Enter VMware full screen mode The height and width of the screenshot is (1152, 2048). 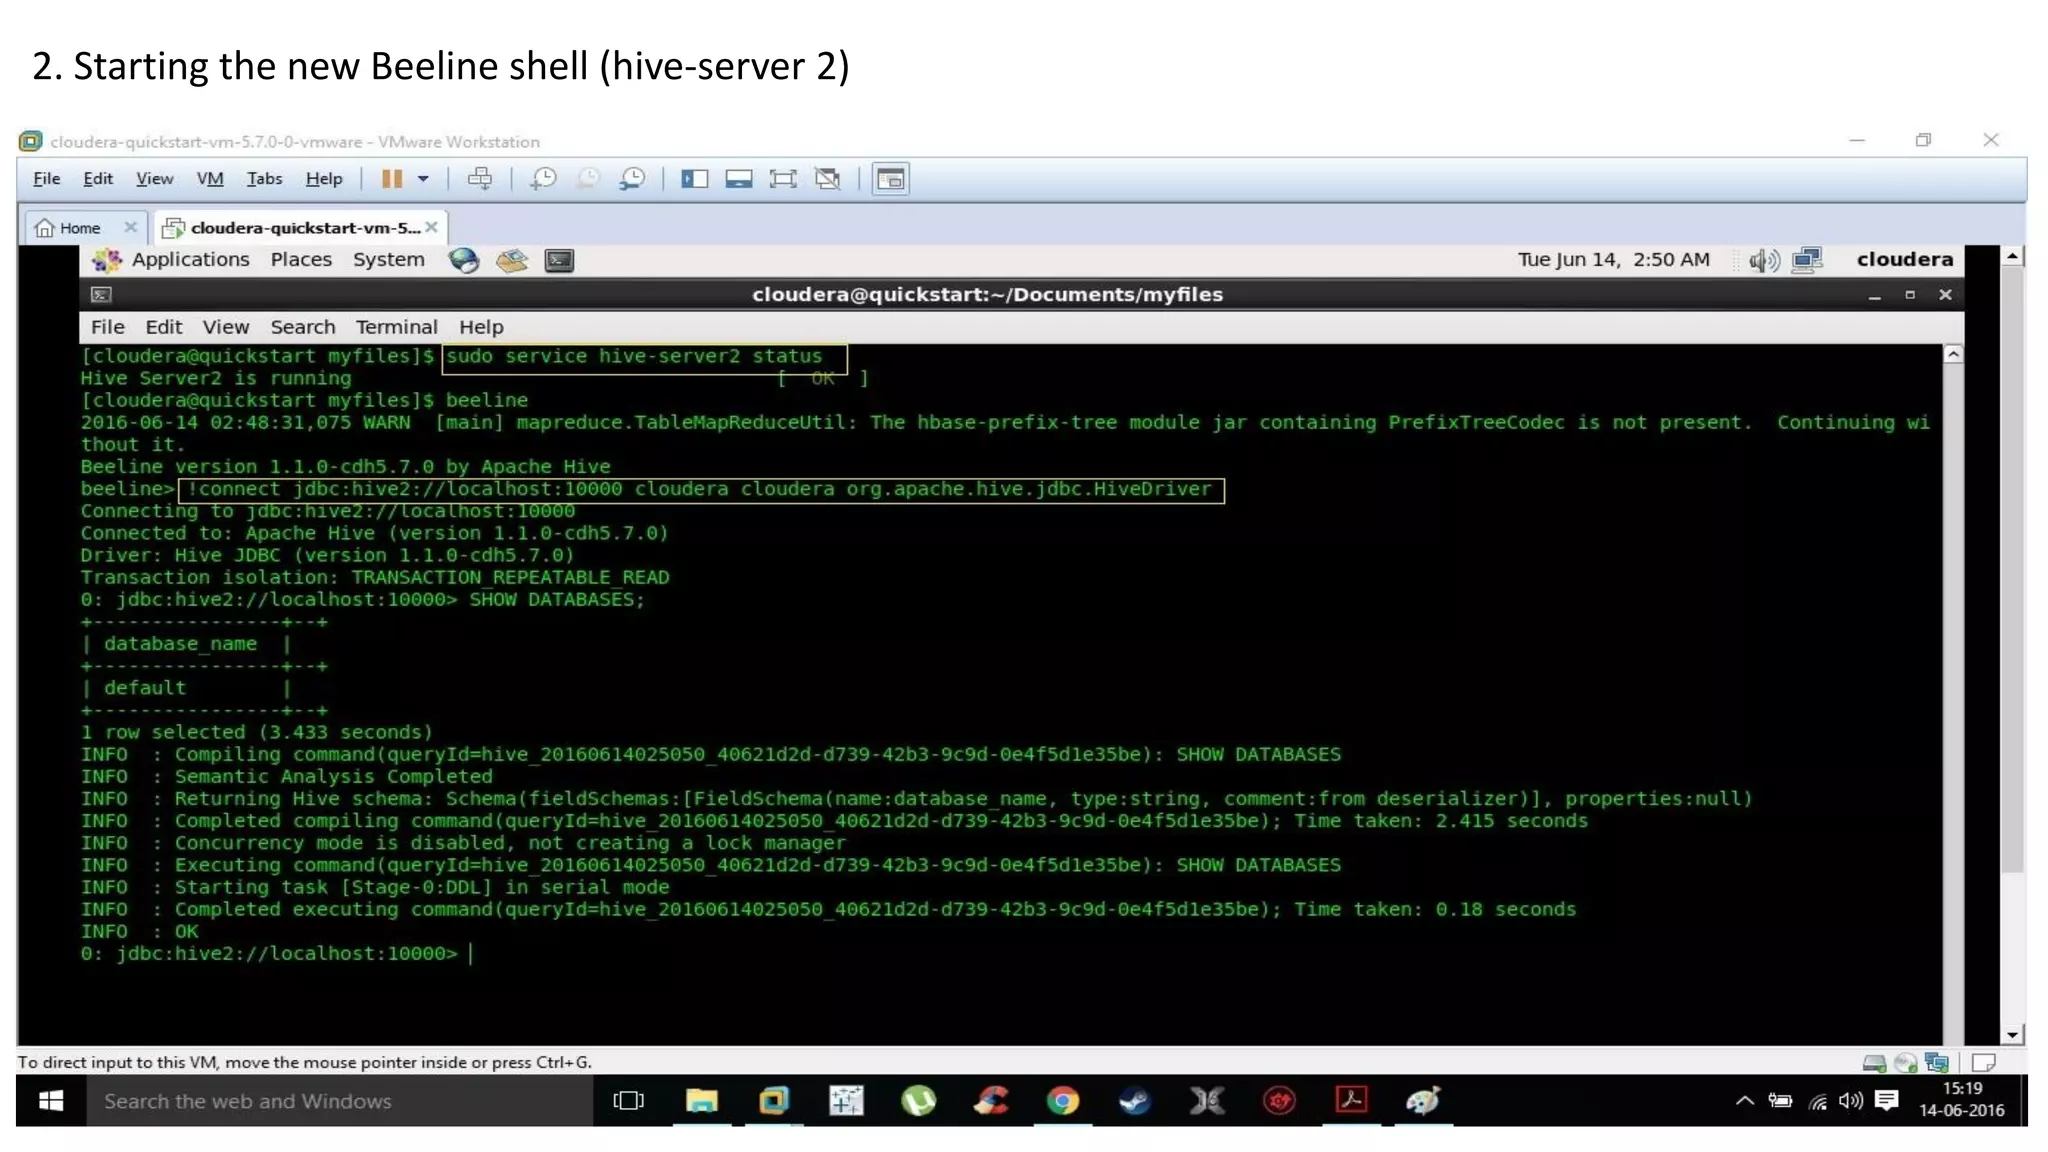click(783, 179)
